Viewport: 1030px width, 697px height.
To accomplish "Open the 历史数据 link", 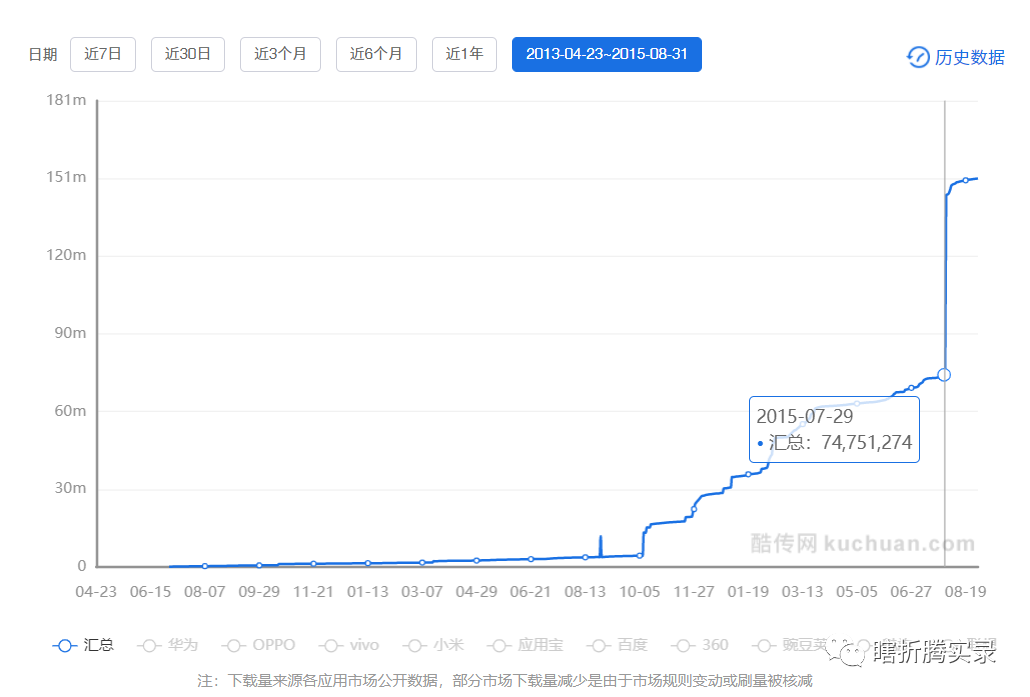I will tap(969, 57).
